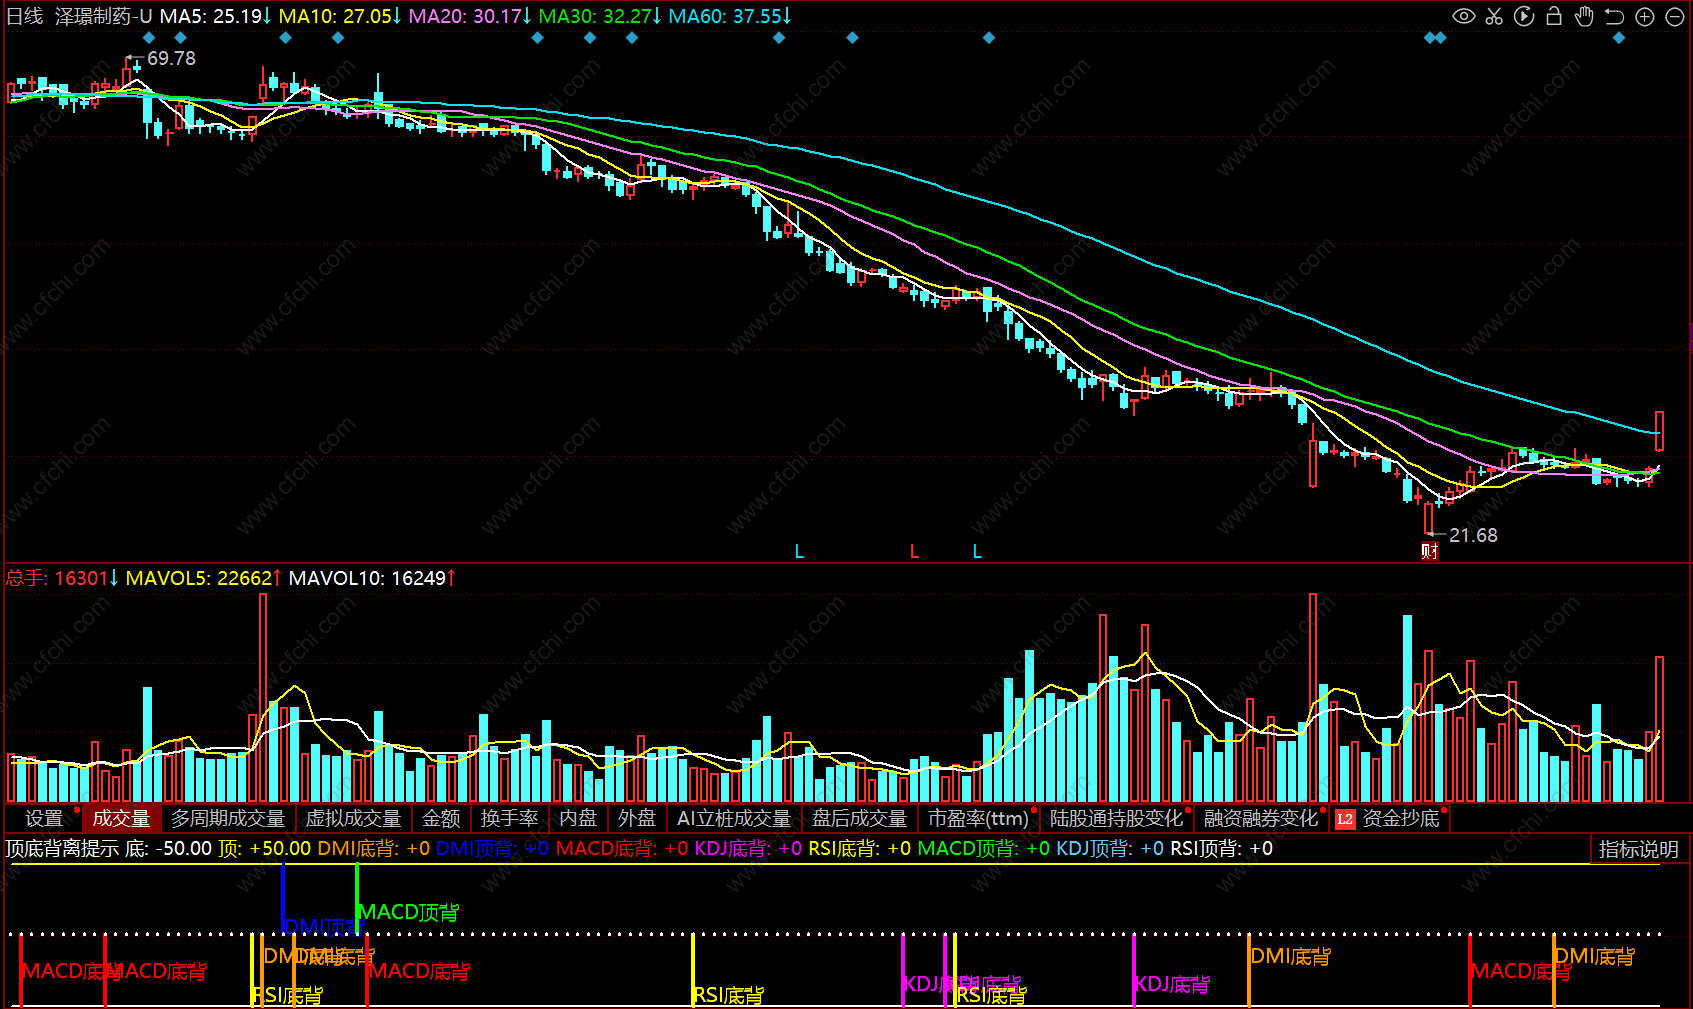The image size is (1693, 1009).
Task: Select the hand pan tool
Action: pos(1584,16)
